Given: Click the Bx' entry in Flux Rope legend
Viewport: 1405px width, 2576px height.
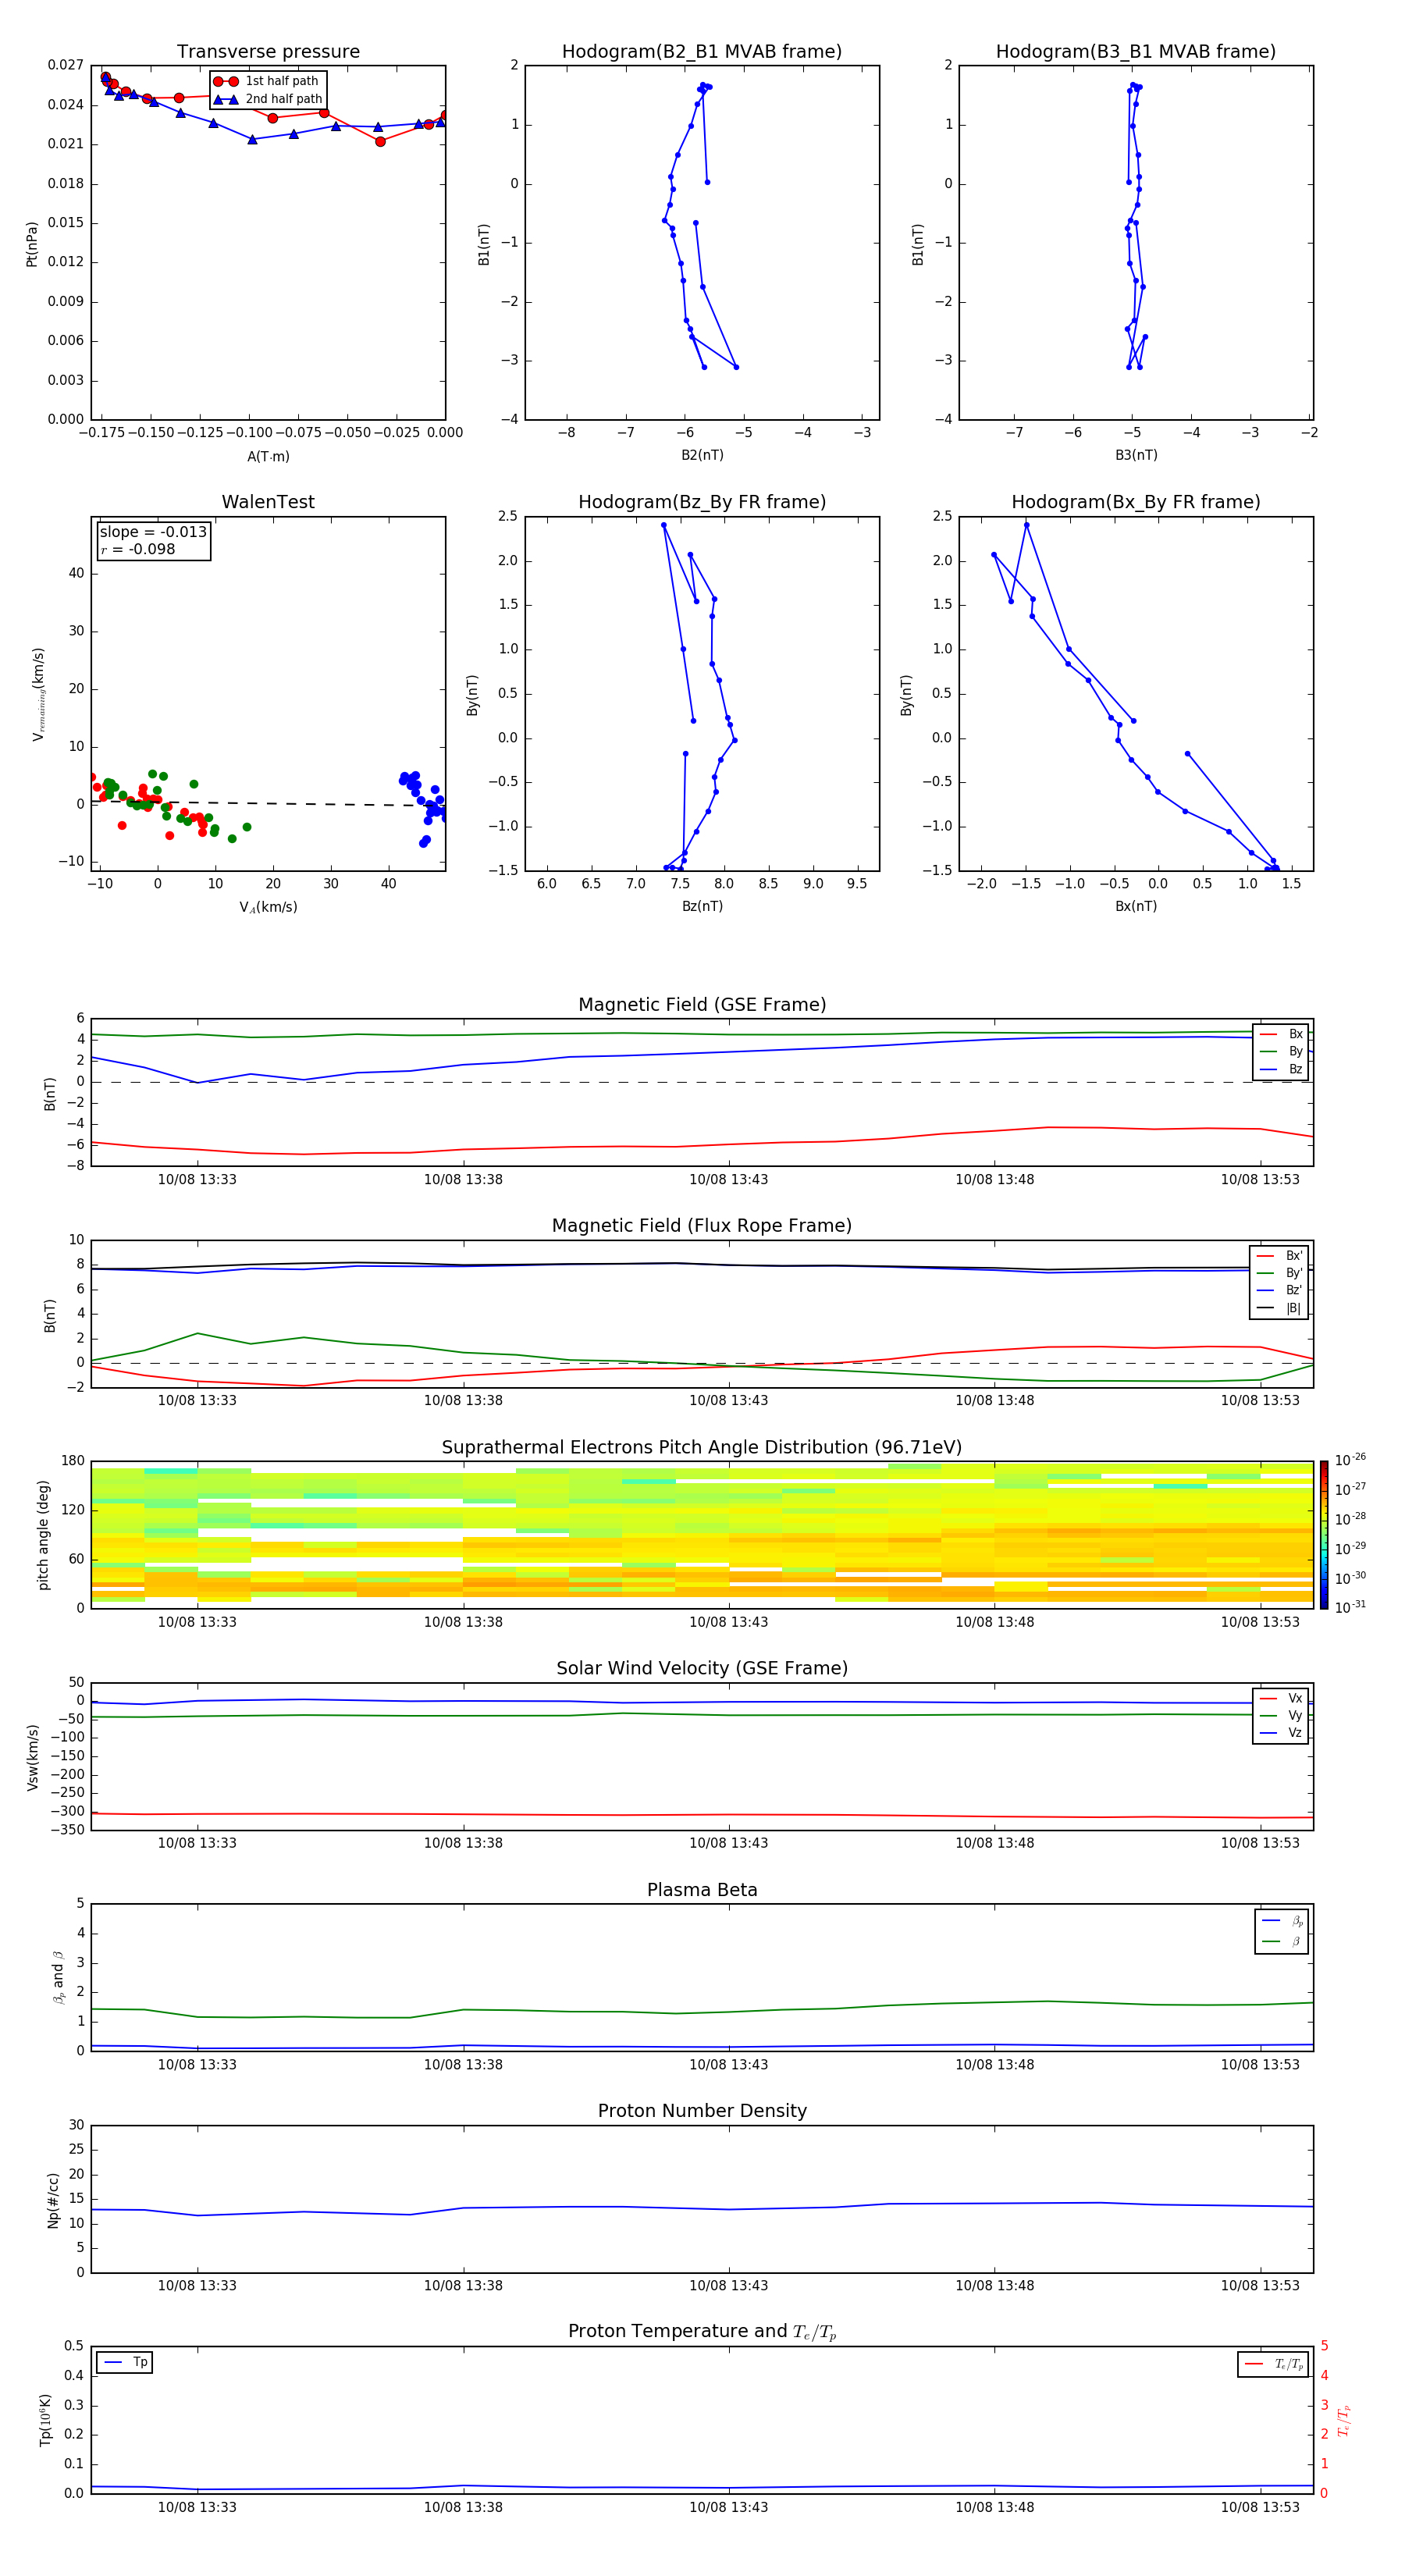Looking at the screenshot, I should click(1279, 1255).
